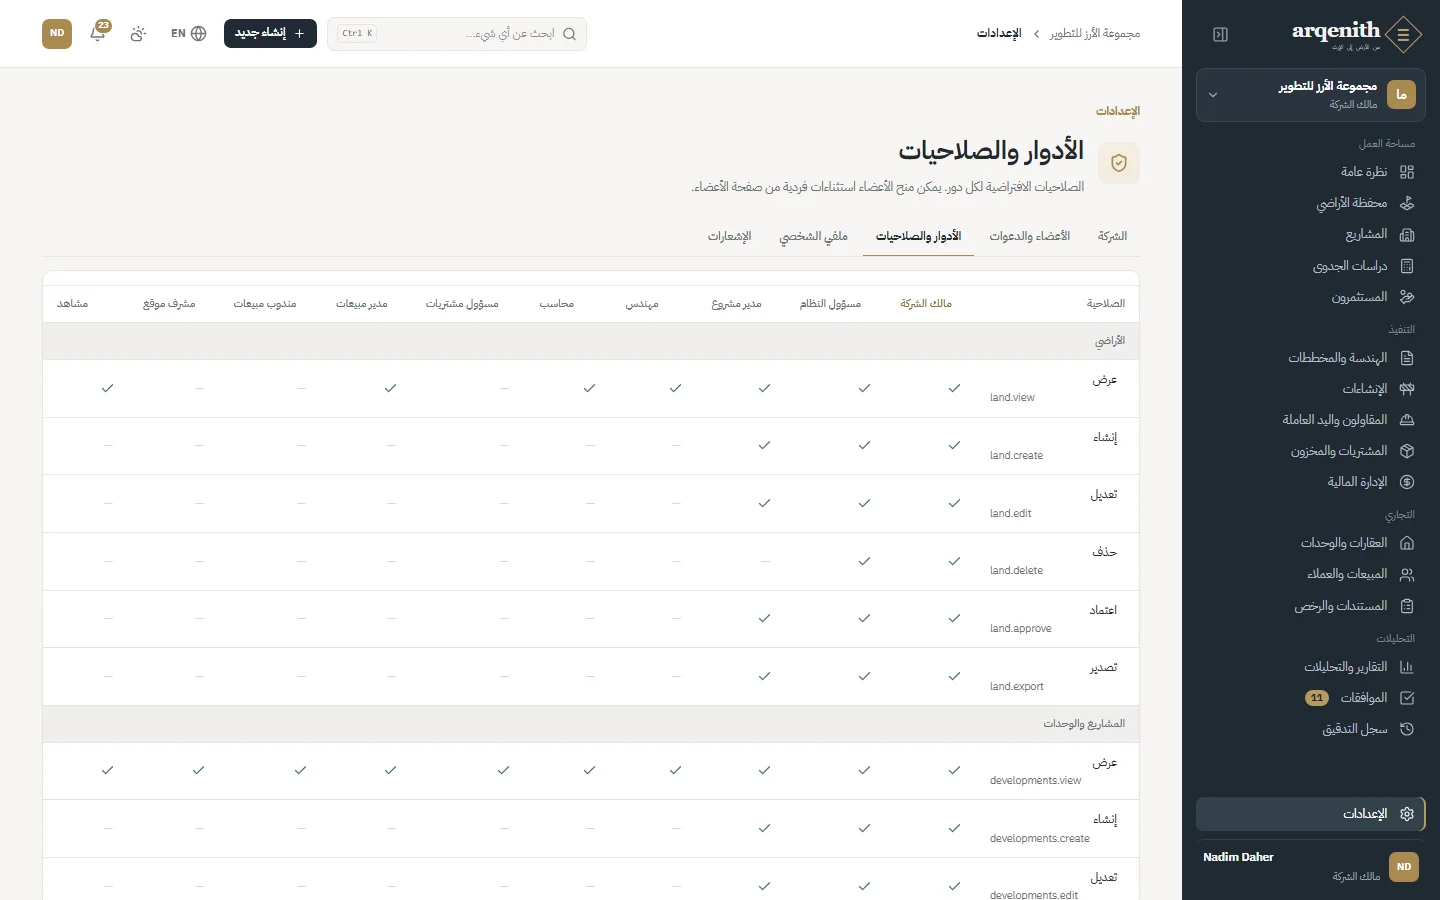Toggle developments.view permission for مشرف موقع
The image size is (1440, 900).
(199, 770)
